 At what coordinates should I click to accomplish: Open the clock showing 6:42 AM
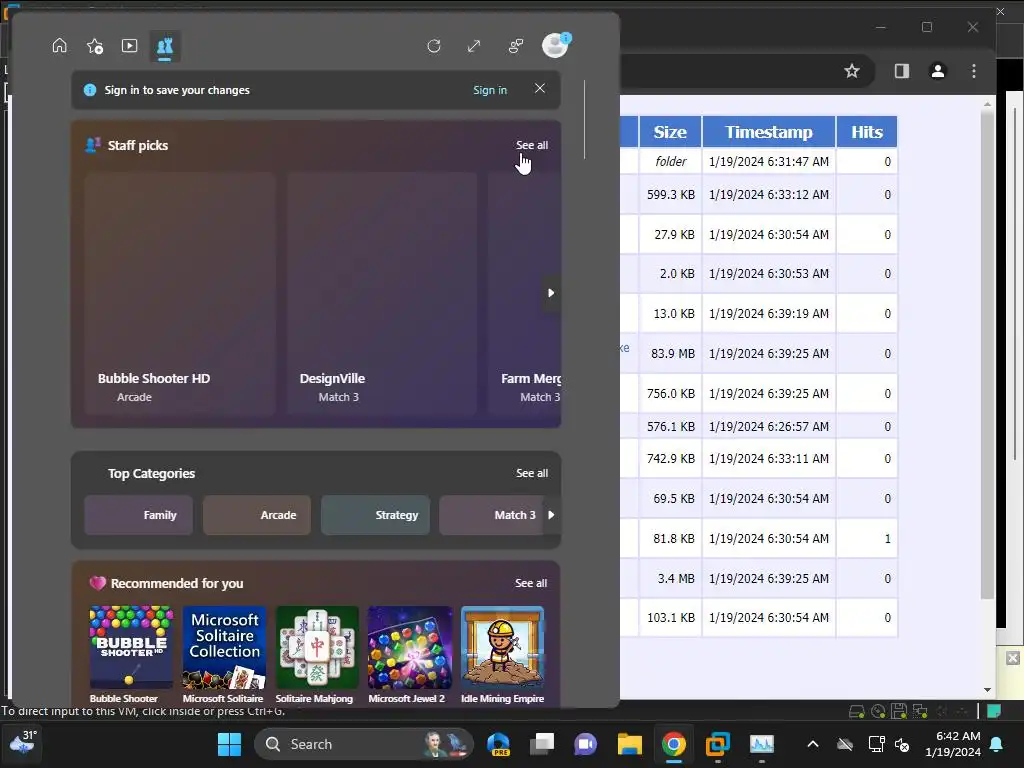coord(953,744)
